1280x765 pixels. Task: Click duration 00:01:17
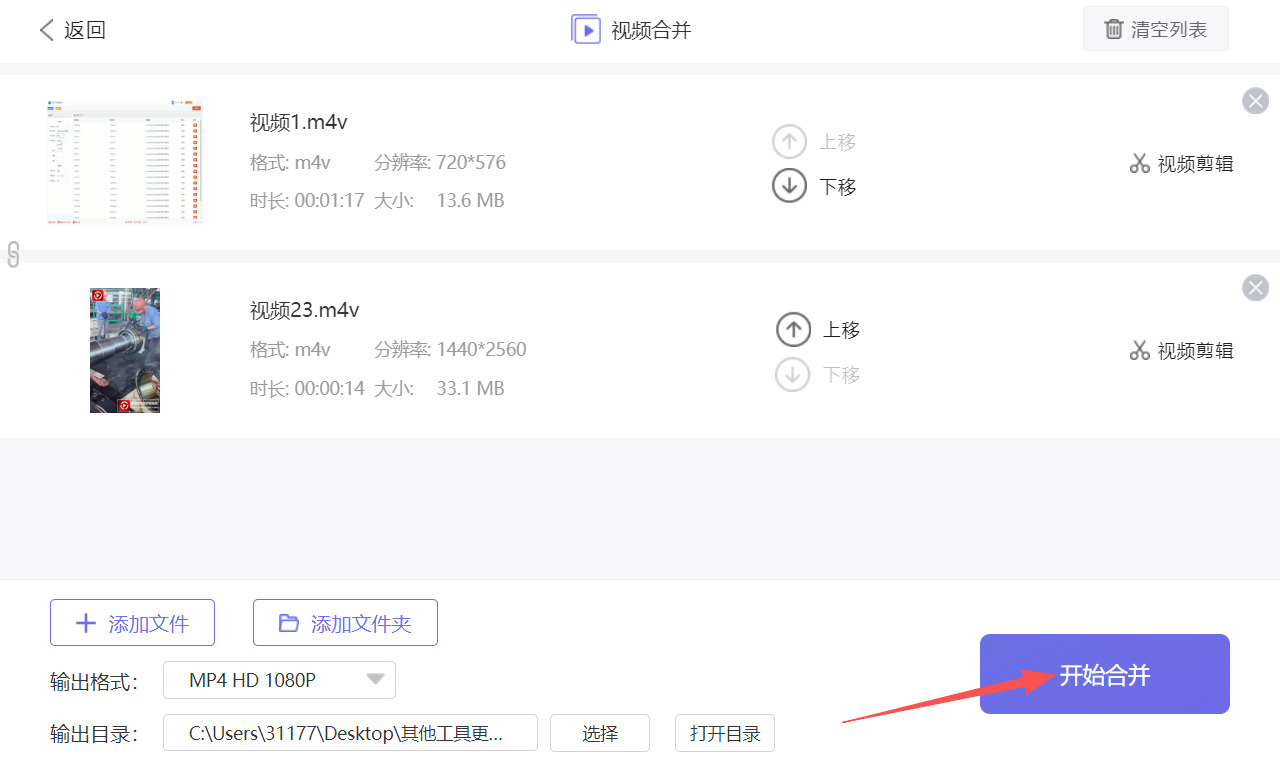pyautogui.click(x=330, y=200)
